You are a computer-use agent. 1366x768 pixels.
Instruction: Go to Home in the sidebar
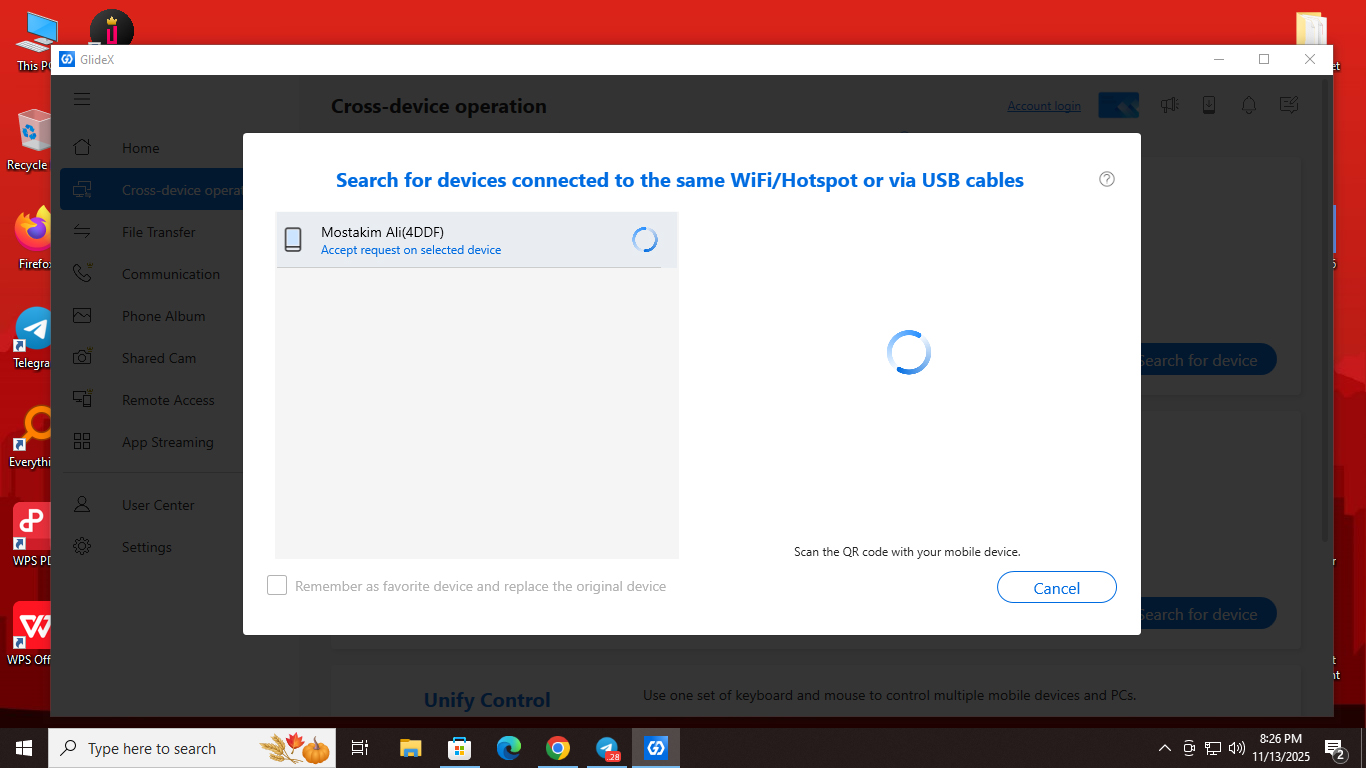[x=140, y=148]
